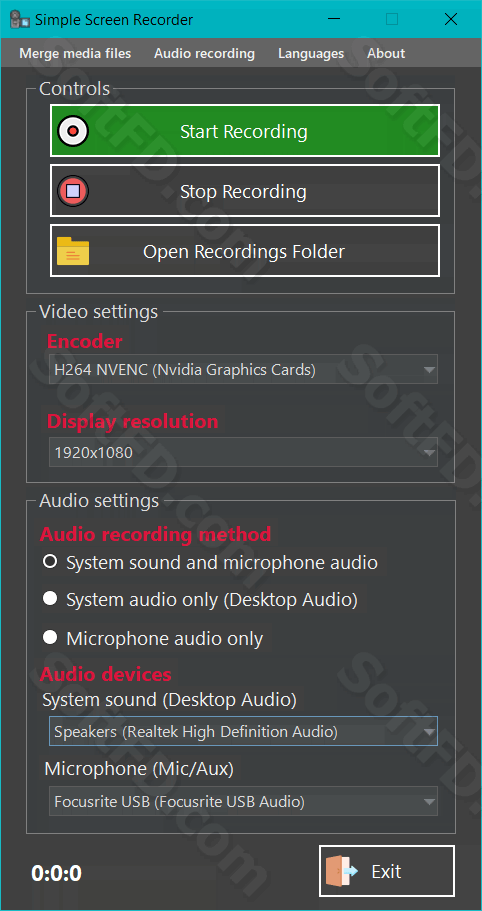Click the Open Recordings Folder button
The height and width of the screenshot is (911, 482).
click(245, 251)
